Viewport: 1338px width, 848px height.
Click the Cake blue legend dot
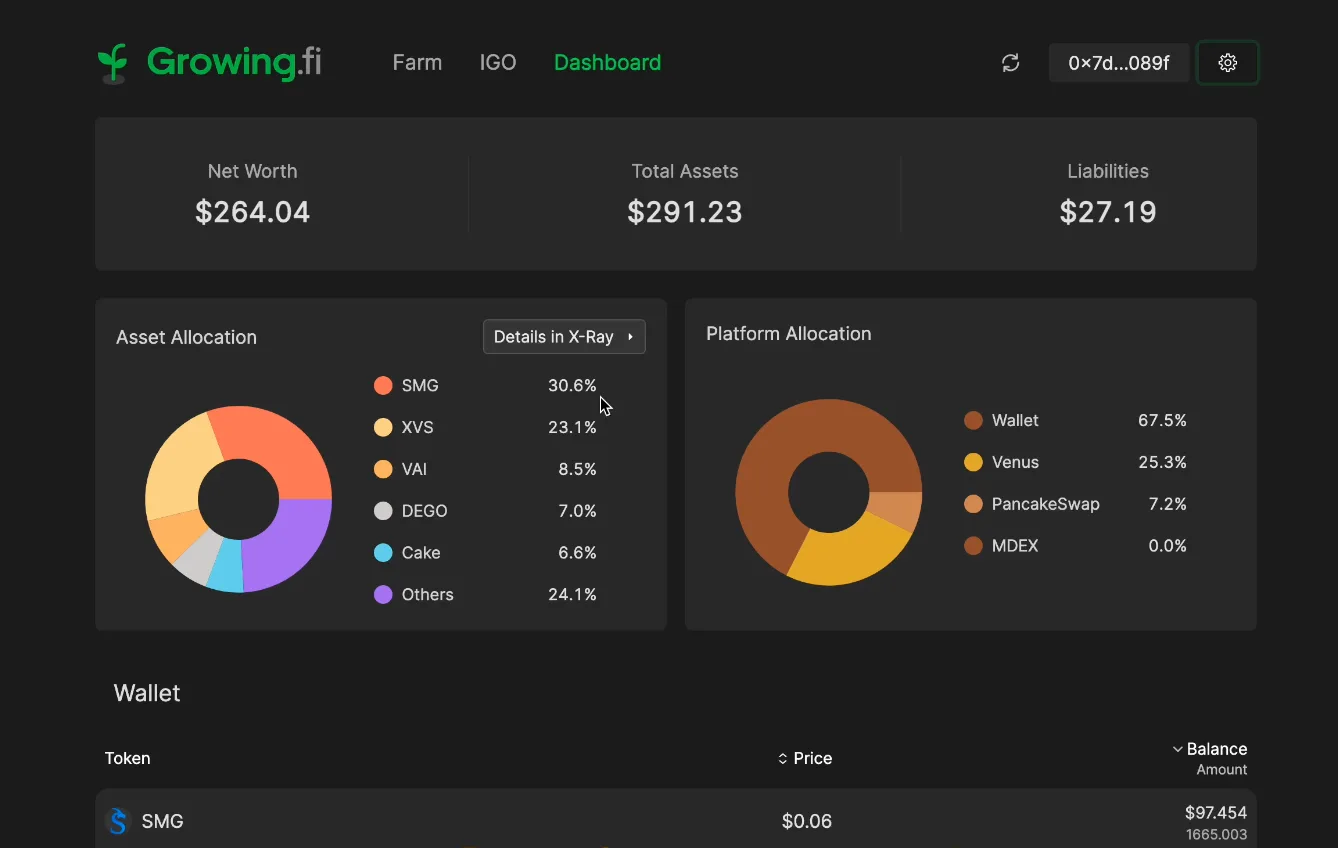tap(383, 553)
